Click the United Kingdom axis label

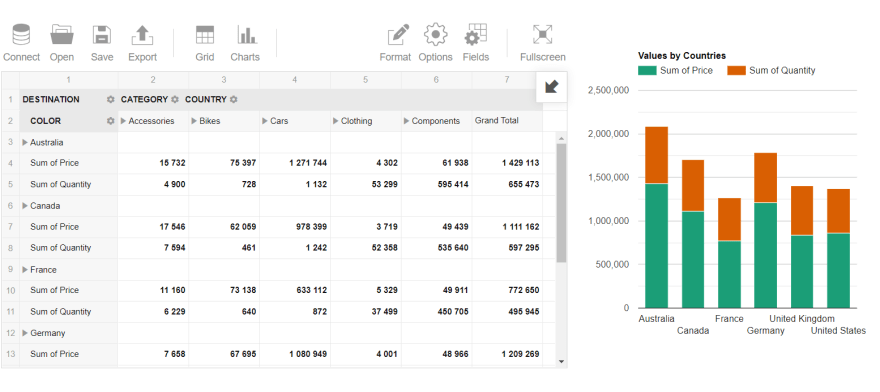coord(801,319)
